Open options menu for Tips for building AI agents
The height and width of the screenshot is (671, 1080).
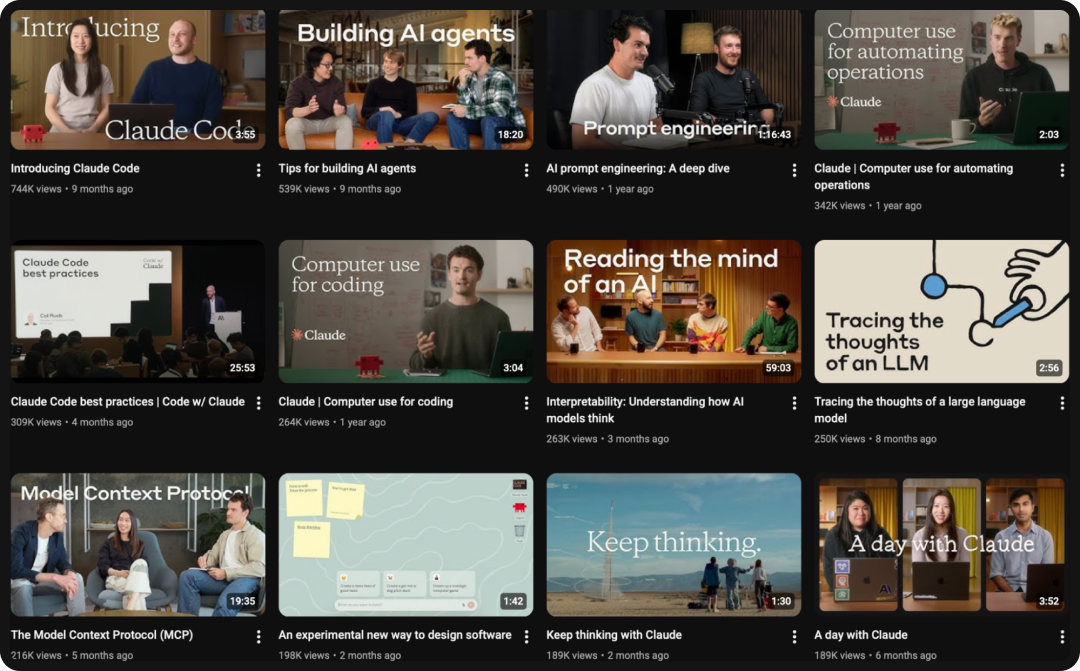[x=527, y=170]
